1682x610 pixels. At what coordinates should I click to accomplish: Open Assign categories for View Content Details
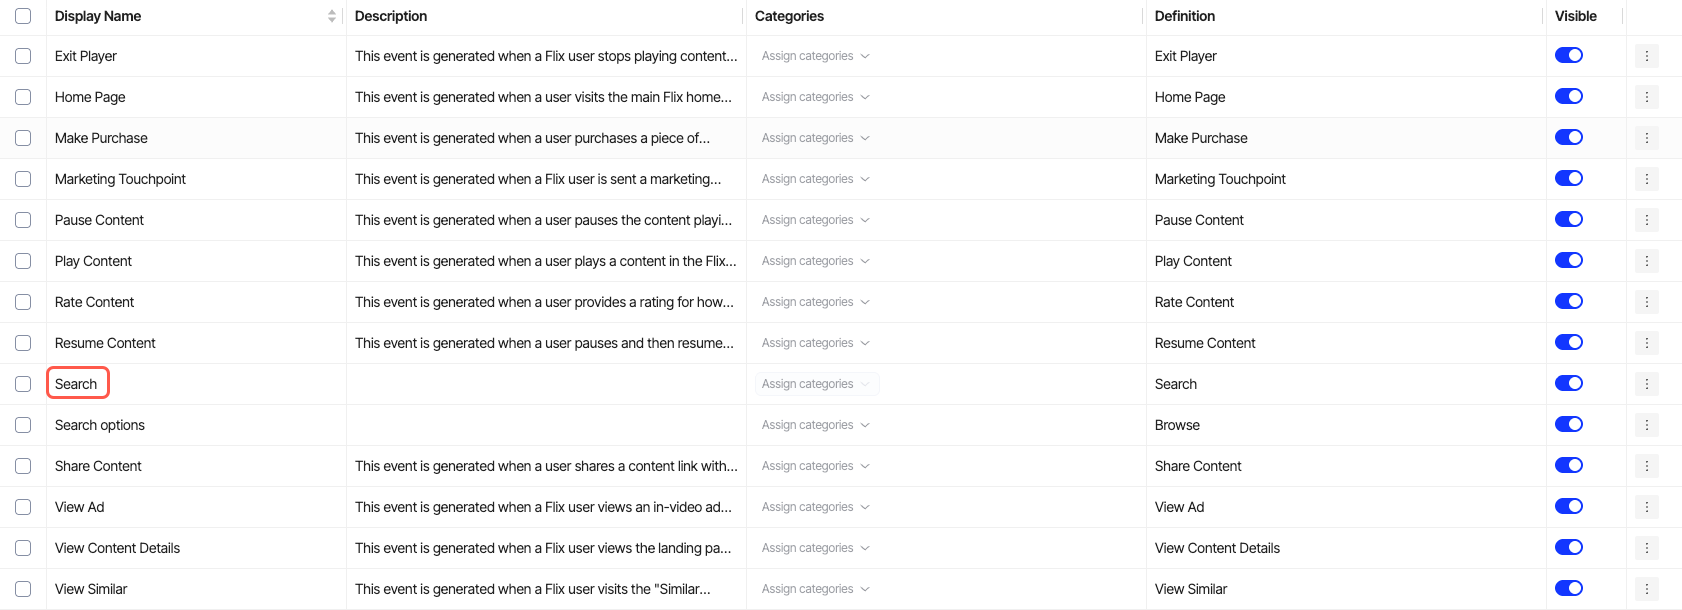coord(815,548)
